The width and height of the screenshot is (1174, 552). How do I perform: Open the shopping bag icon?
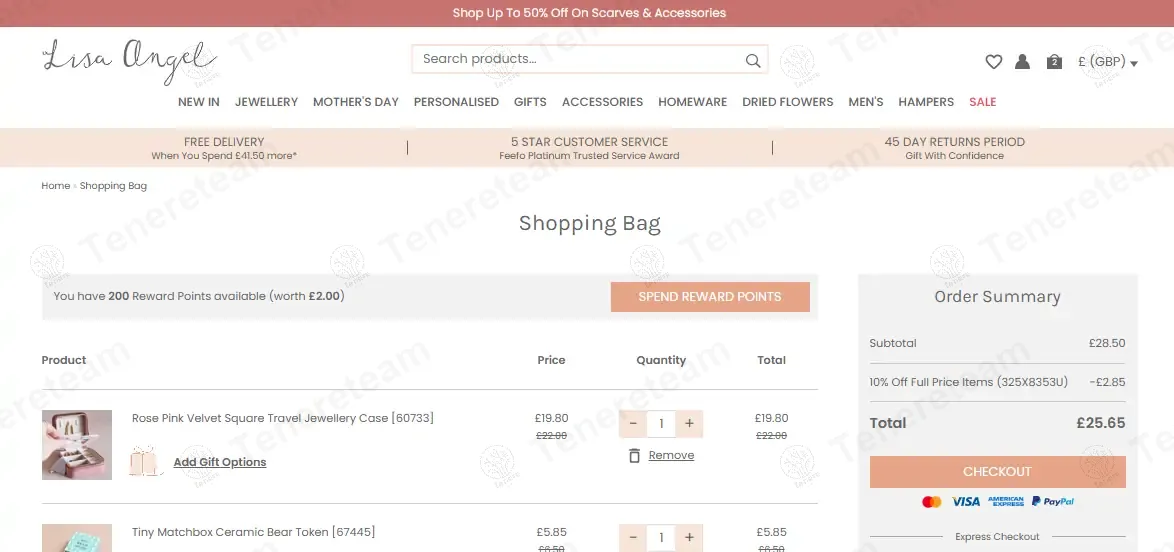(x=1054, y=61)
